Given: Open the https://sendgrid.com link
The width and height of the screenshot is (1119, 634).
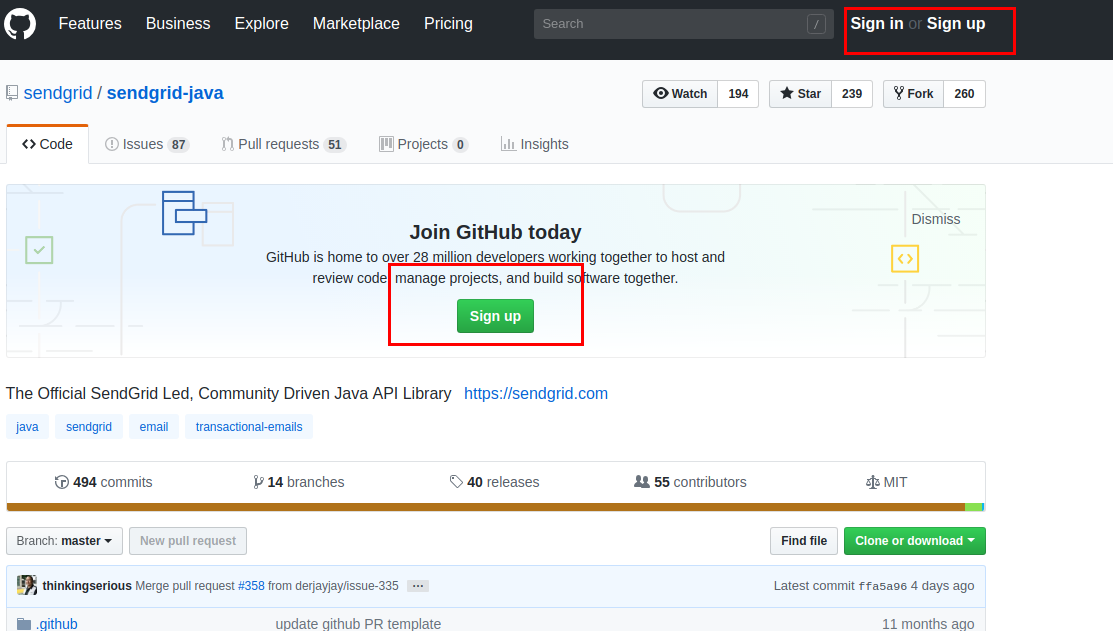Looking at the screenshot, I should 536,393.
